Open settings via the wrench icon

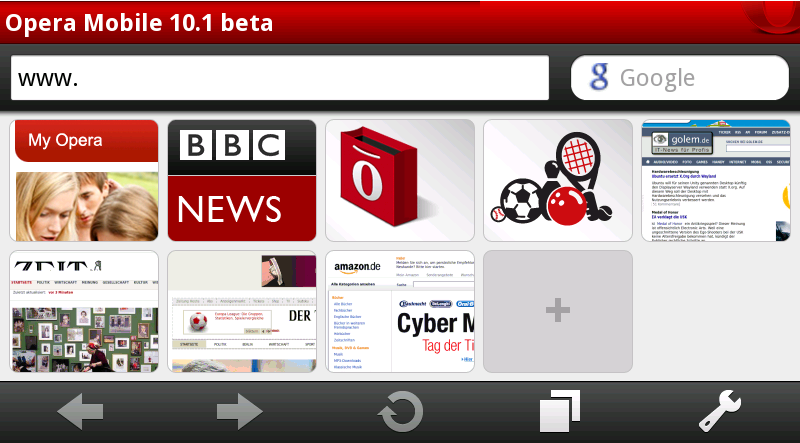pyautogui.click(x=719, y=411)
